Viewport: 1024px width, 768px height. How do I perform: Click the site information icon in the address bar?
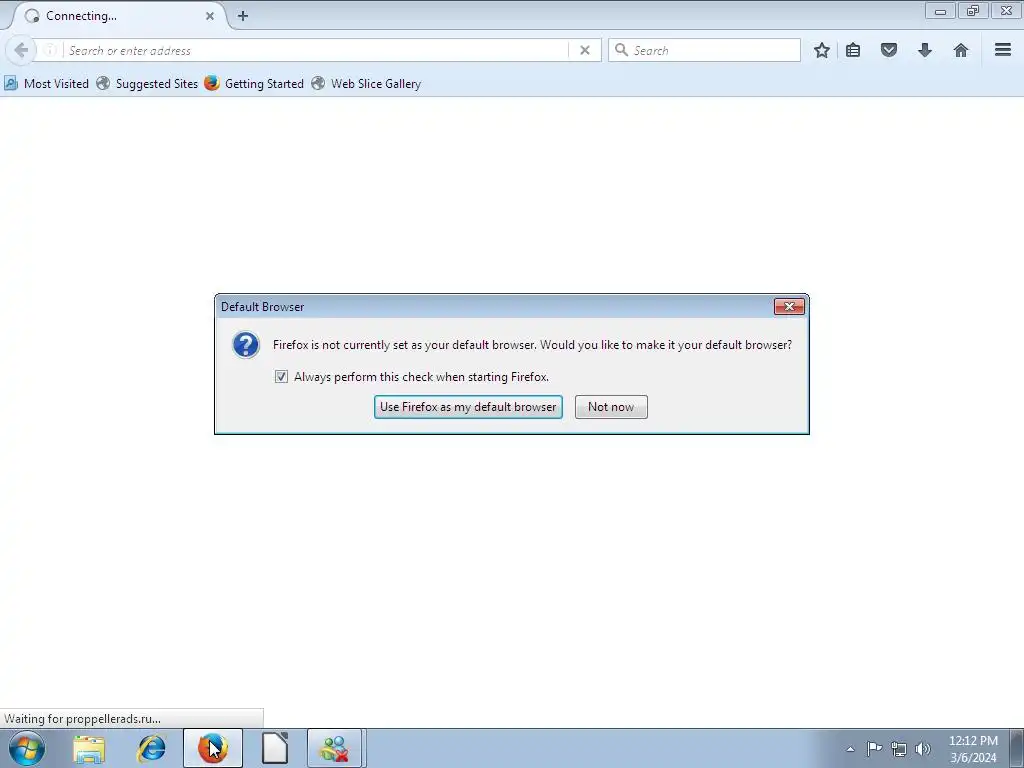tap(50, 50)
